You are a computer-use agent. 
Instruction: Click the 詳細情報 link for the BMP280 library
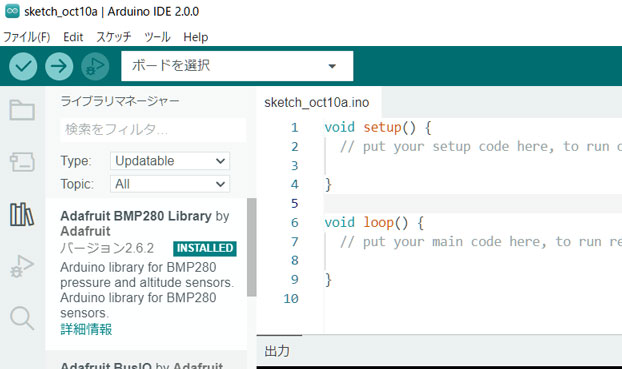coord(86,329)
